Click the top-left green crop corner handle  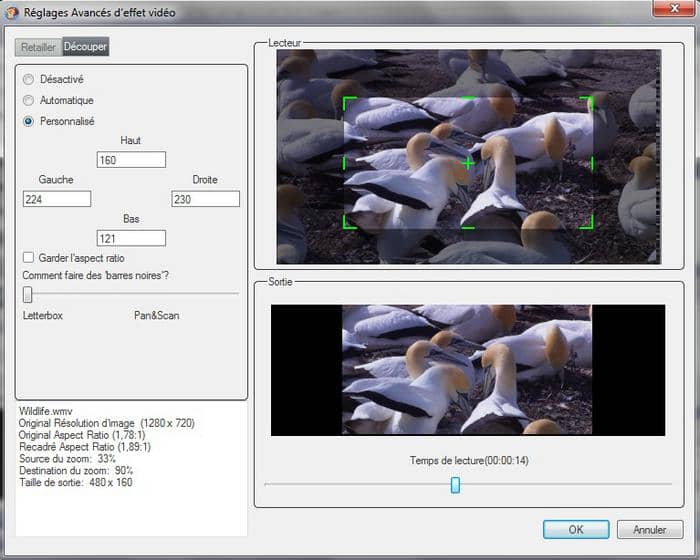pos(350,104)
